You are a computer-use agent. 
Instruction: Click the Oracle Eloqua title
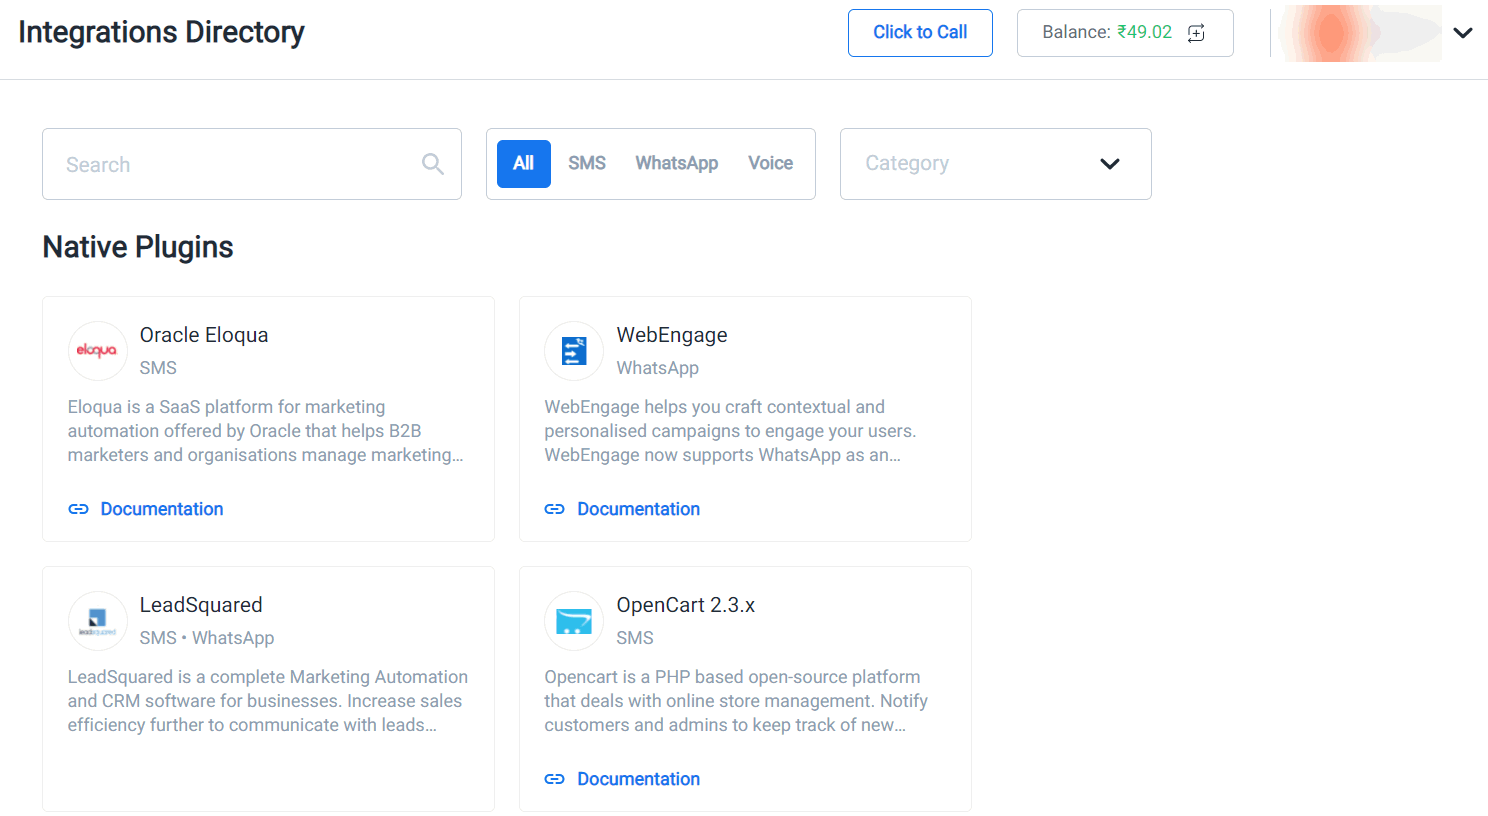click(204, 335)
